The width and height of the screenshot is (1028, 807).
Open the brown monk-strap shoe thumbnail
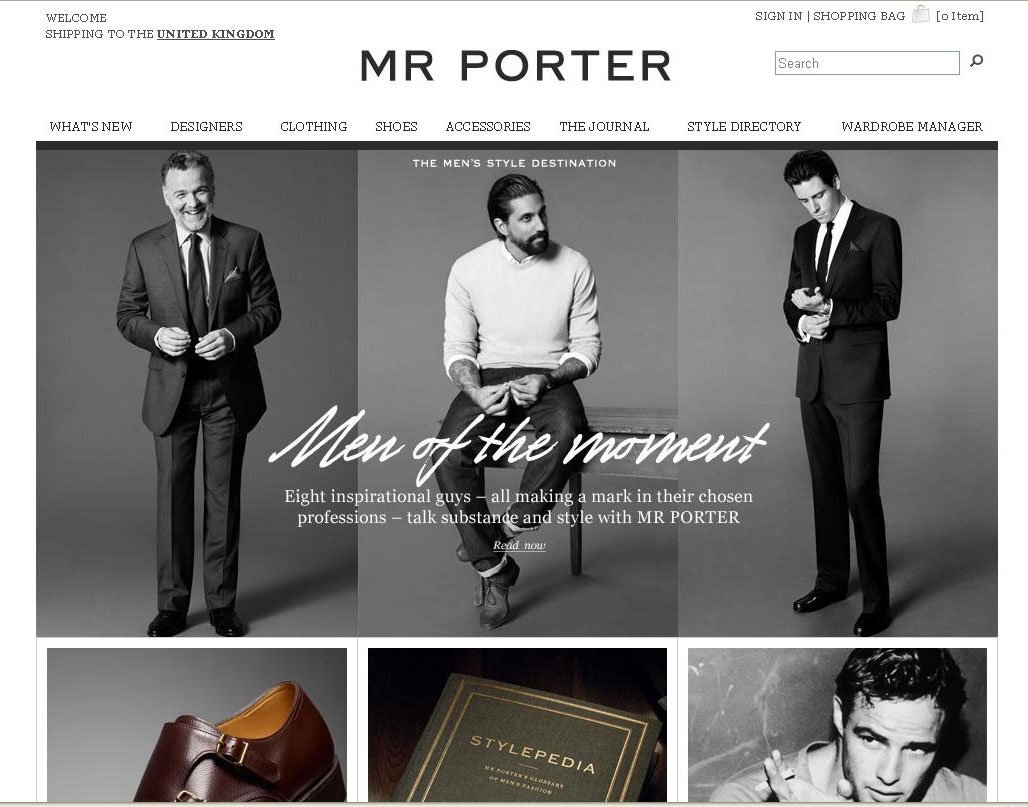[197, 724]
